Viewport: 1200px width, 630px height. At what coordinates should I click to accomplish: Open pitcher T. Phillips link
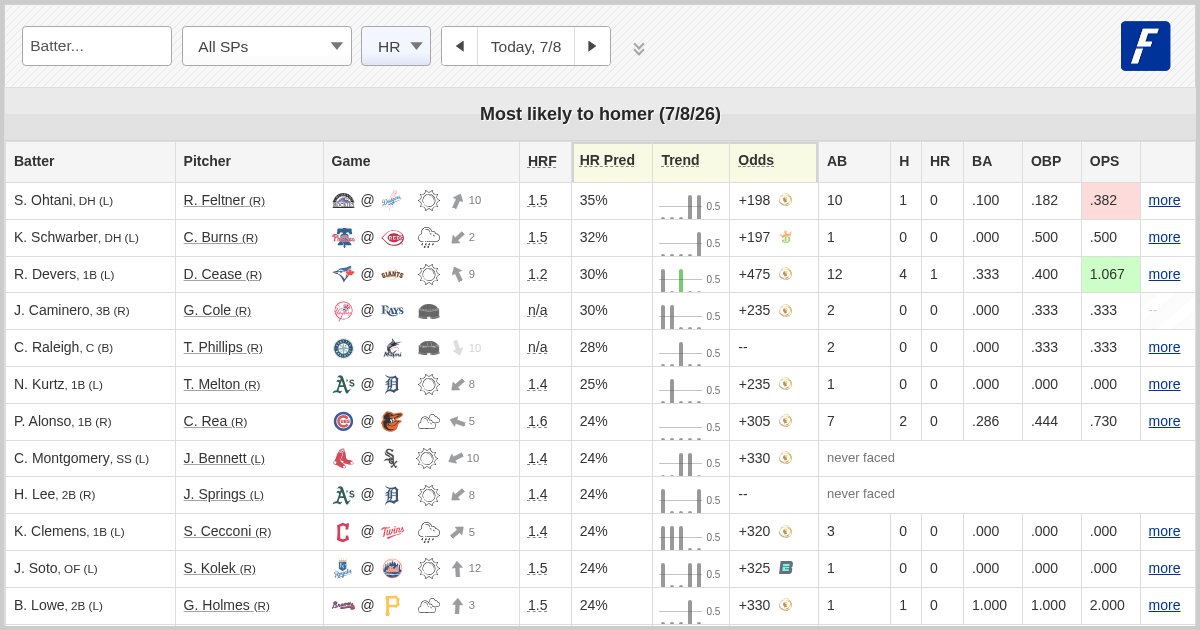point(223,347)
